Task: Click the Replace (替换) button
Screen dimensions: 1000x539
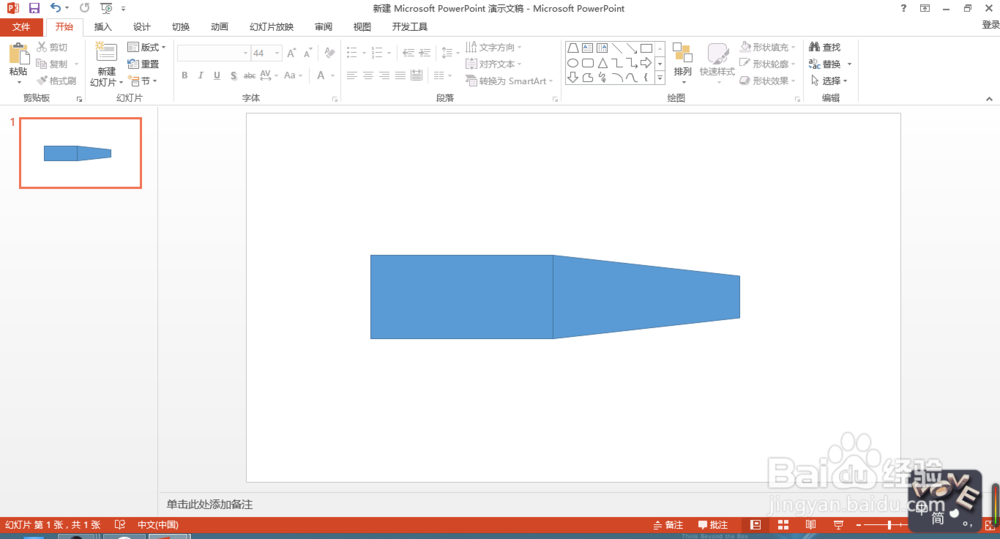Action: click(825, 64)
